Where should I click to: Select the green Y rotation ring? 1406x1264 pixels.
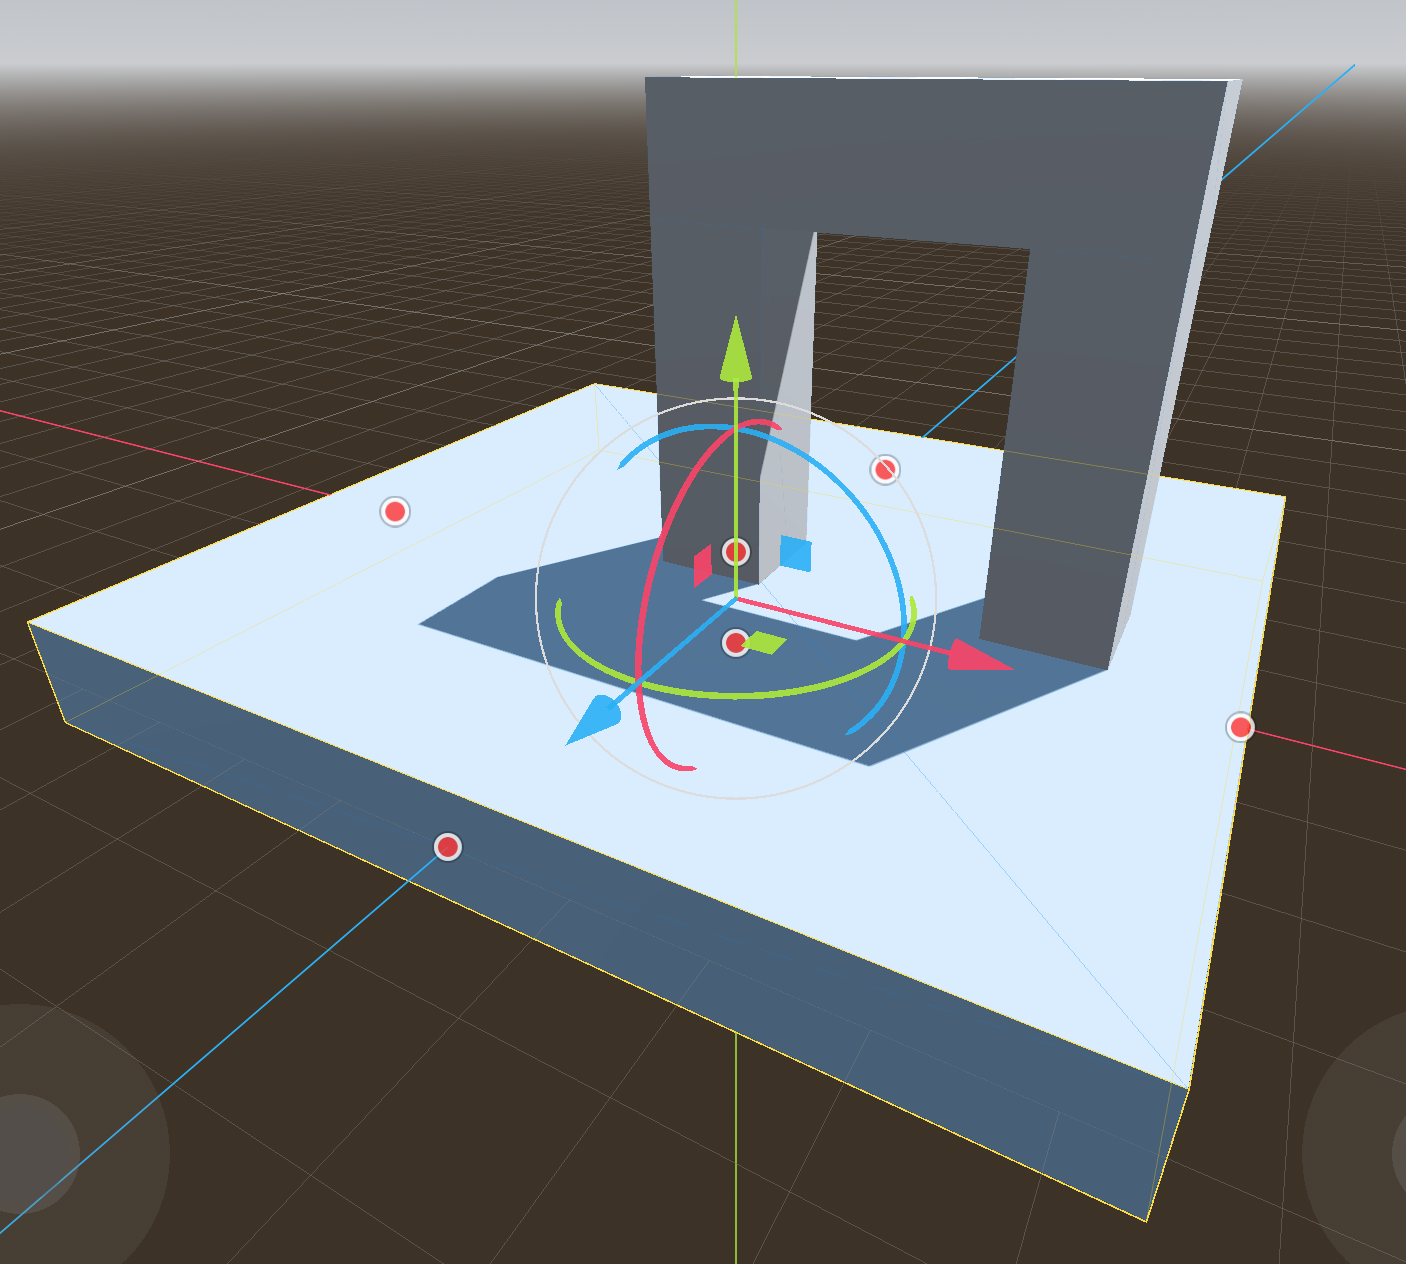click(740, 692)
